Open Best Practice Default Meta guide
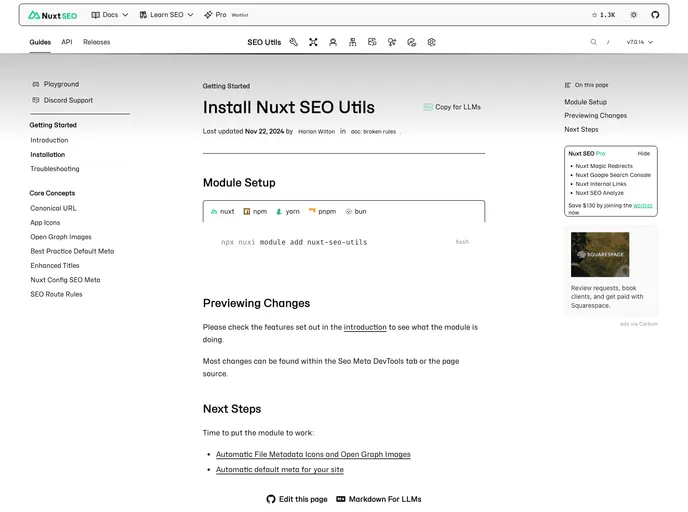 click(72, 251)
